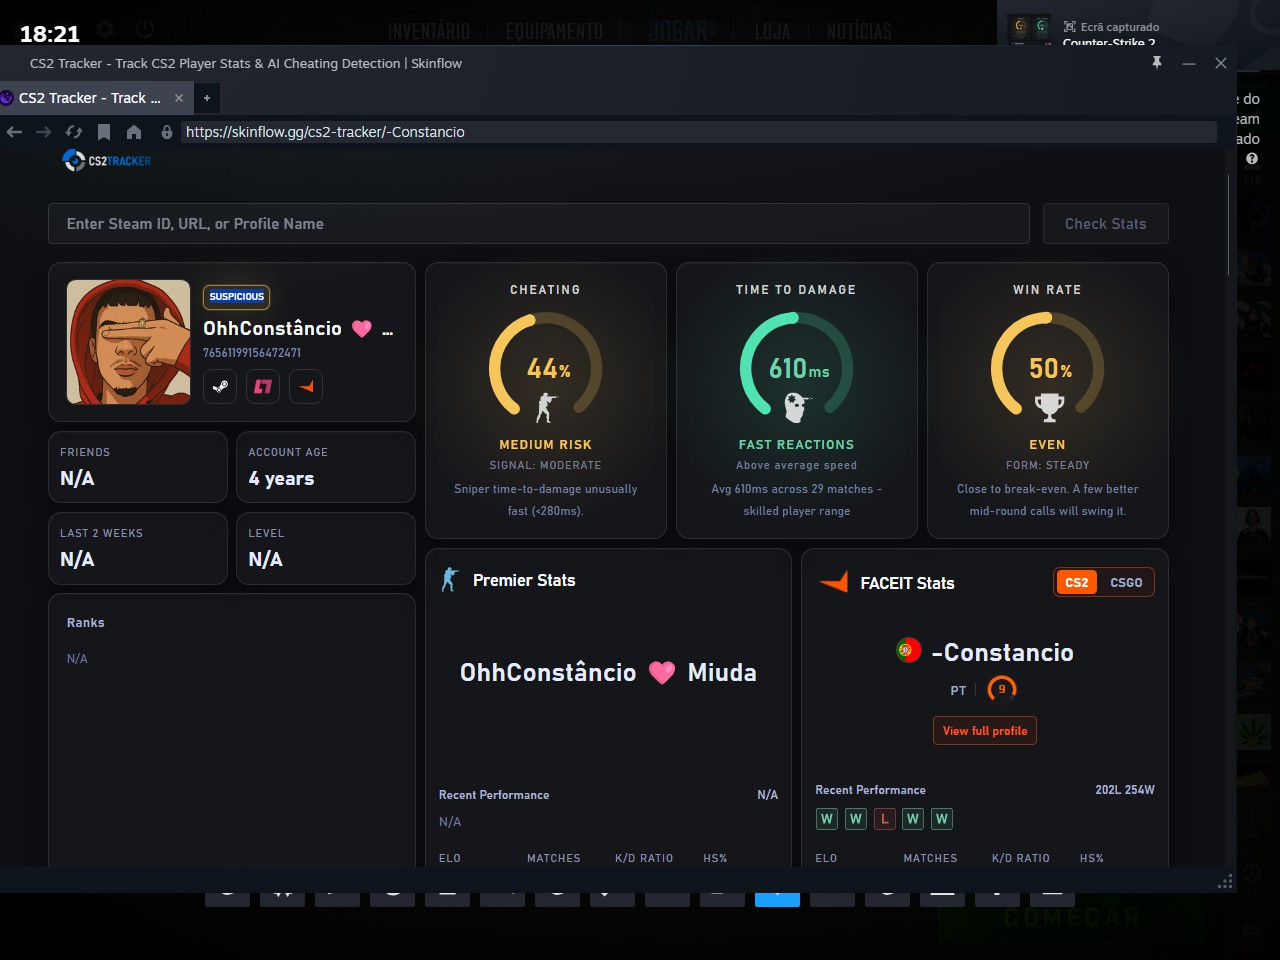Open the OhhConstâncio avatar picture
The width and height of the screenshot is (1280, 960).
click(128, 342)
